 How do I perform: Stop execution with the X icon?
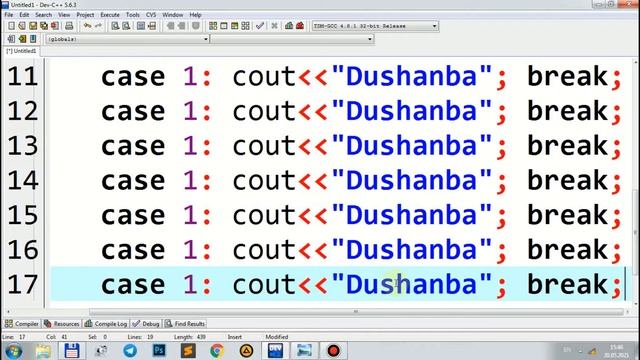pos(274,26)
